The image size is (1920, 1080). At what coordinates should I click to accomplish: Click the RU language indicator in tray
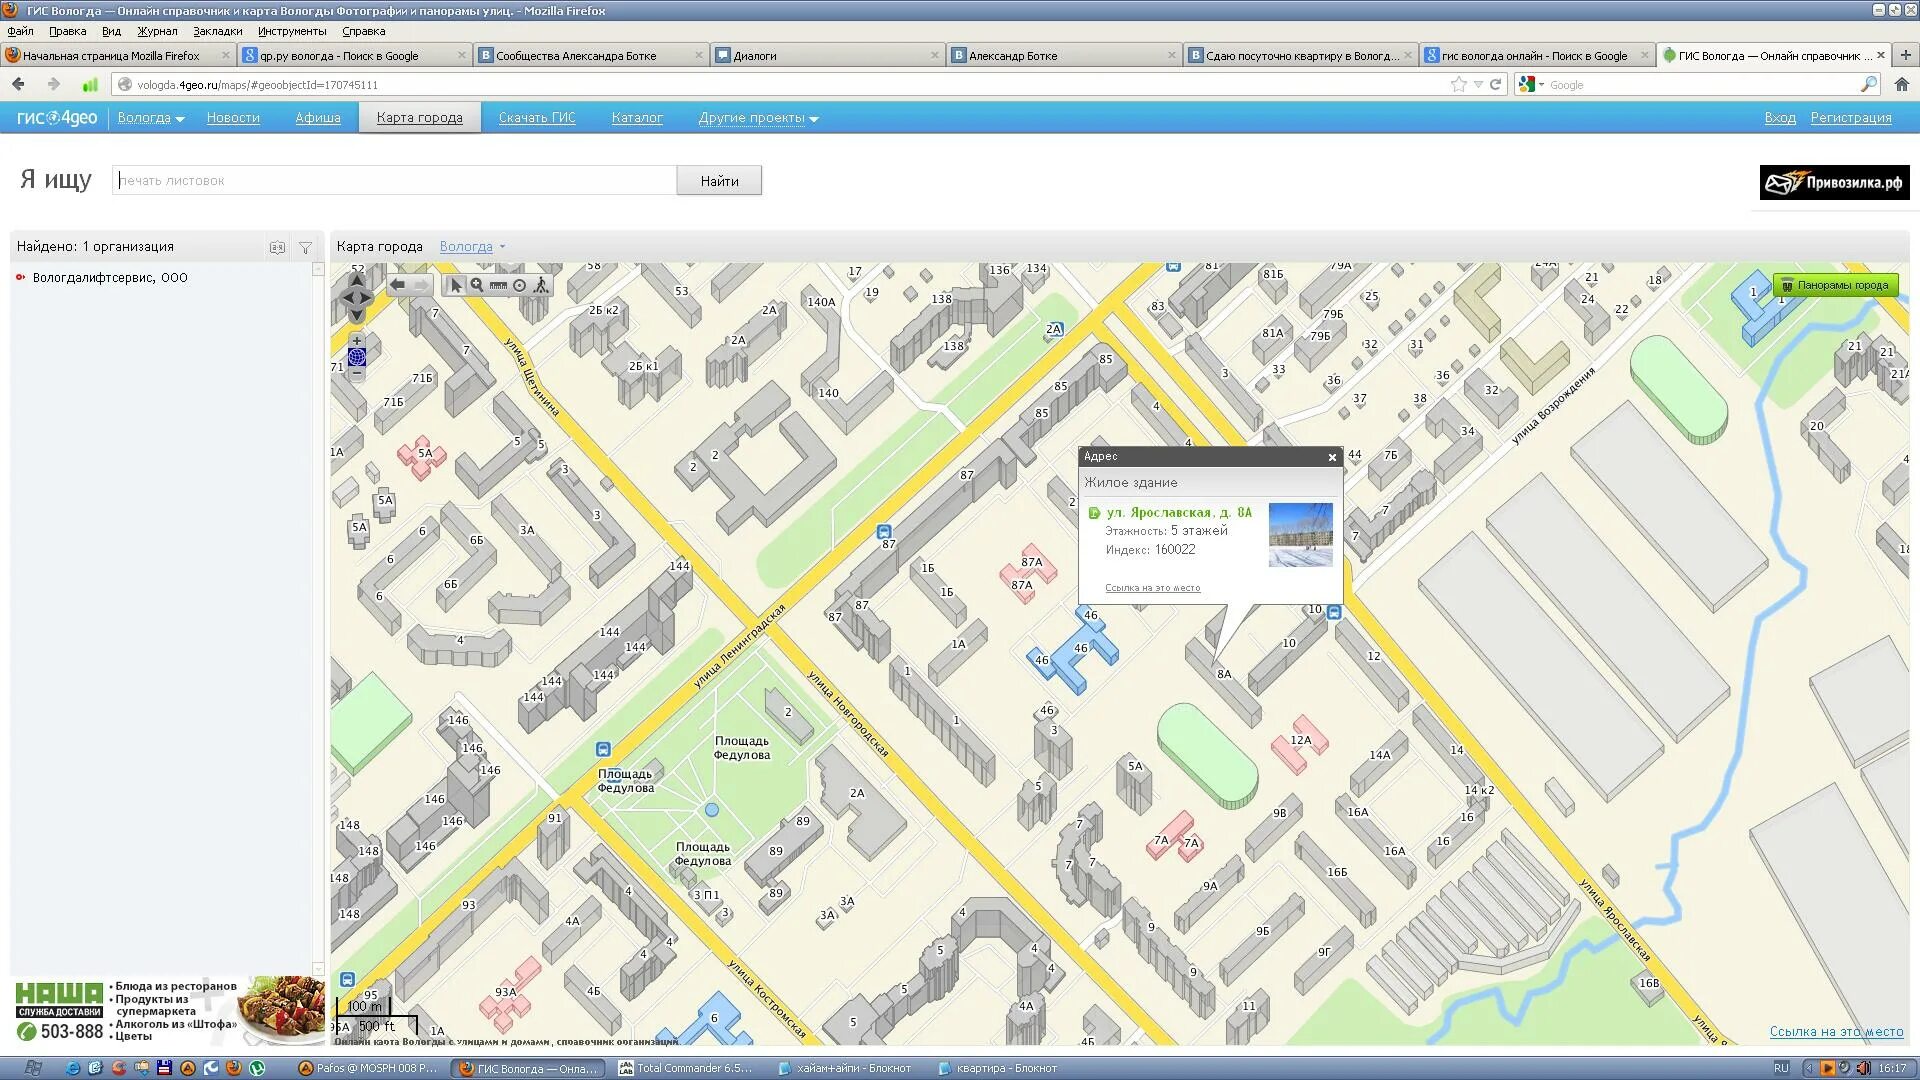pyautogui.click(x=1781, y=1068)
